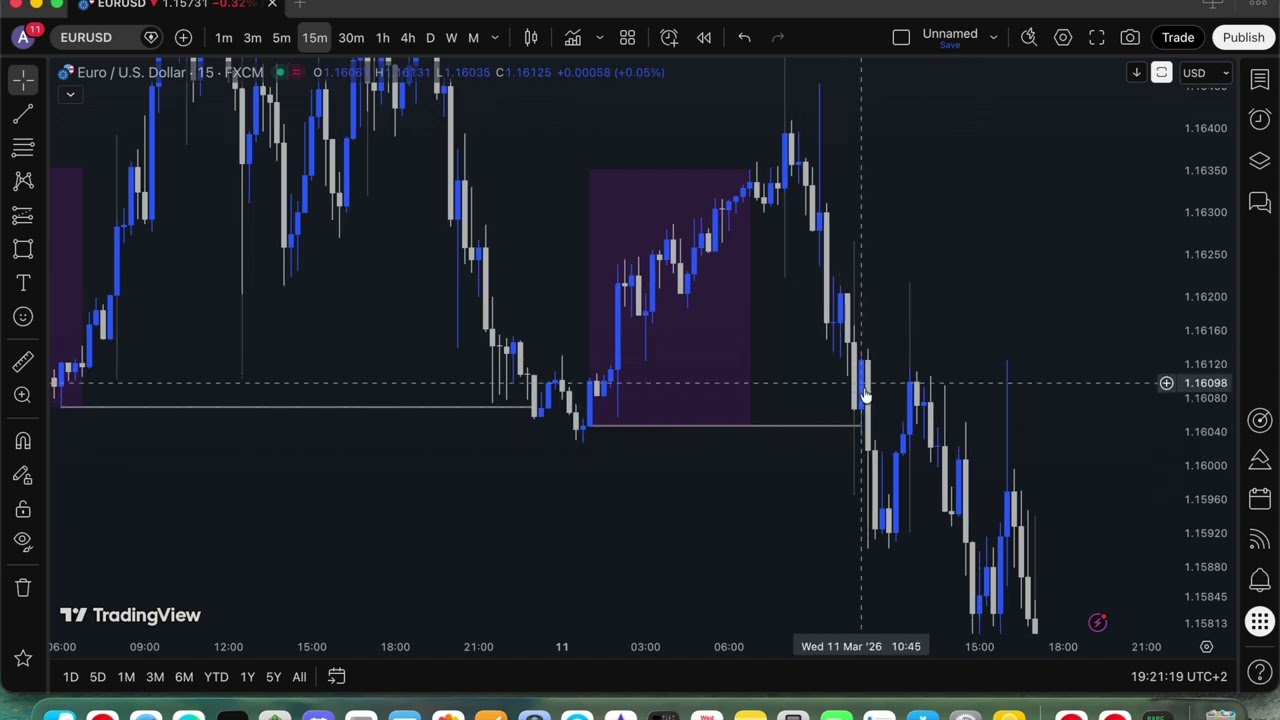This screenshot has height=720, width=1280.
Task: Select the crosshair cursor tool
Action: coord(23,81)
